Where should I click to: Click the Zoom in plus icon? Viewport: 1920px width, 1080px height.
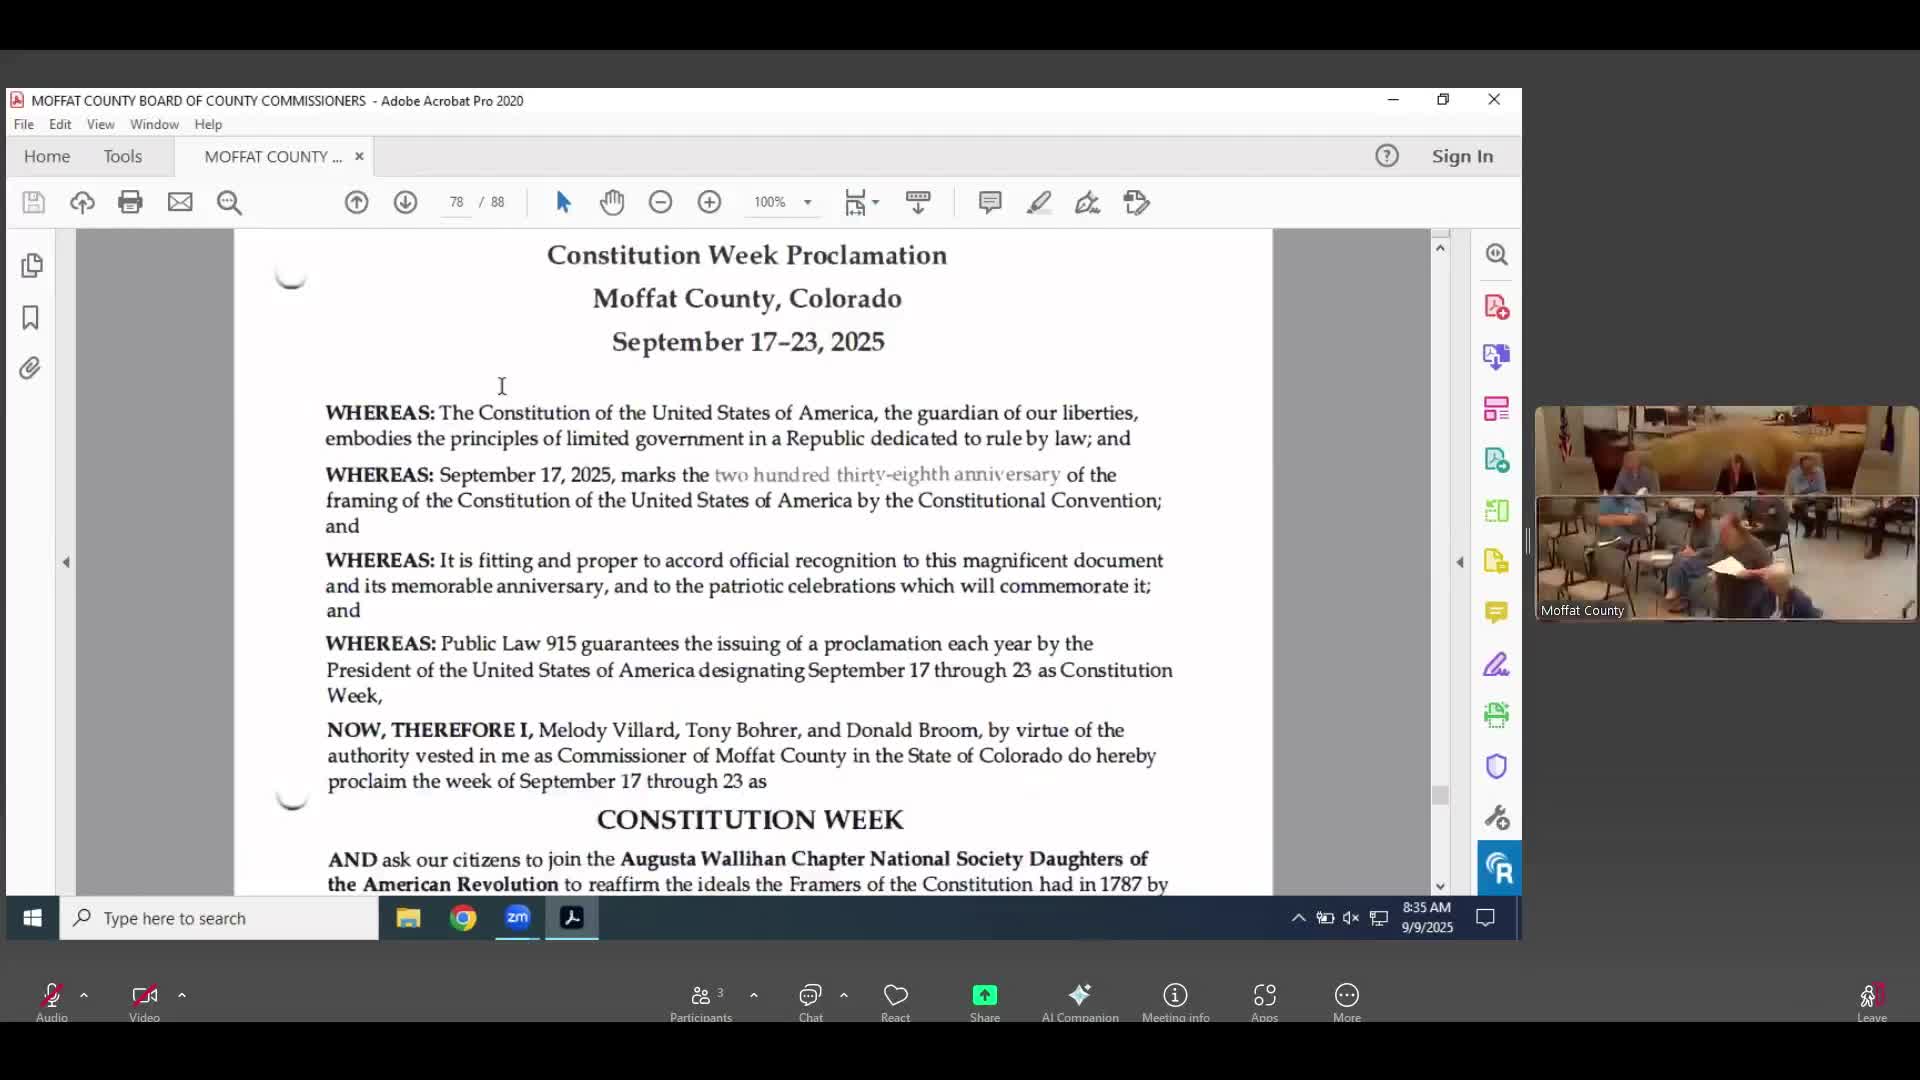(709, 202)
